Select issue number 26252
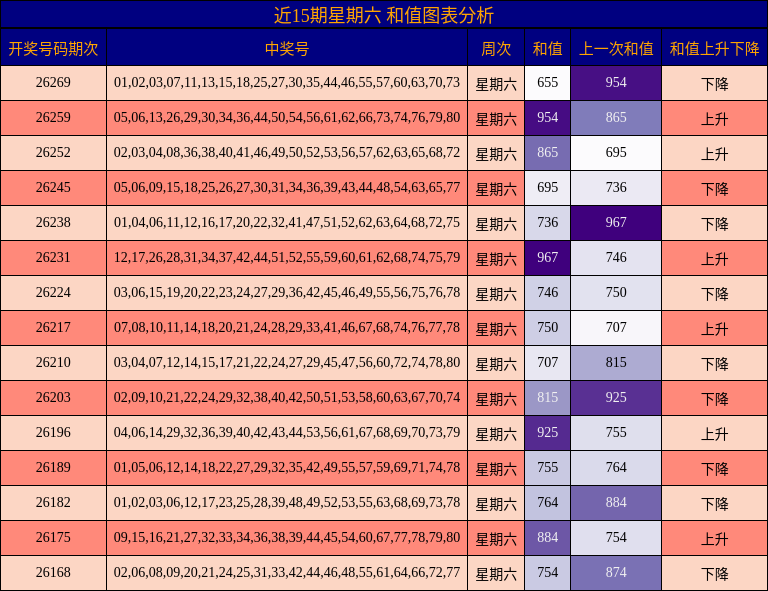This screenshot has width=768, height=591. pyautogui.click(x=53, y=152)
